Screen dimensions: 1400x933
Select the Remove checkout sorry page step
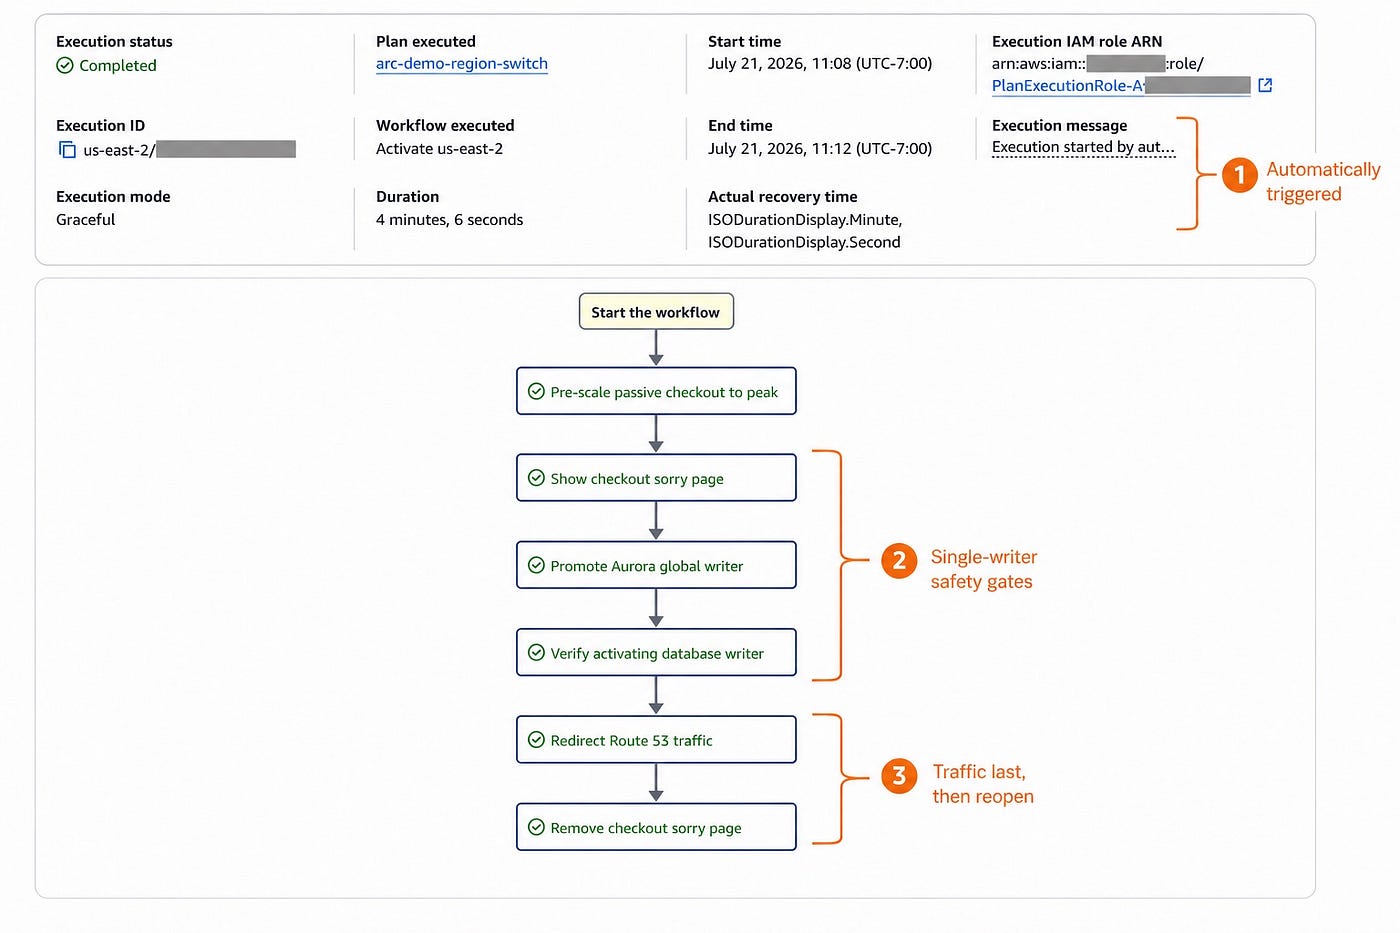point(656,827)
